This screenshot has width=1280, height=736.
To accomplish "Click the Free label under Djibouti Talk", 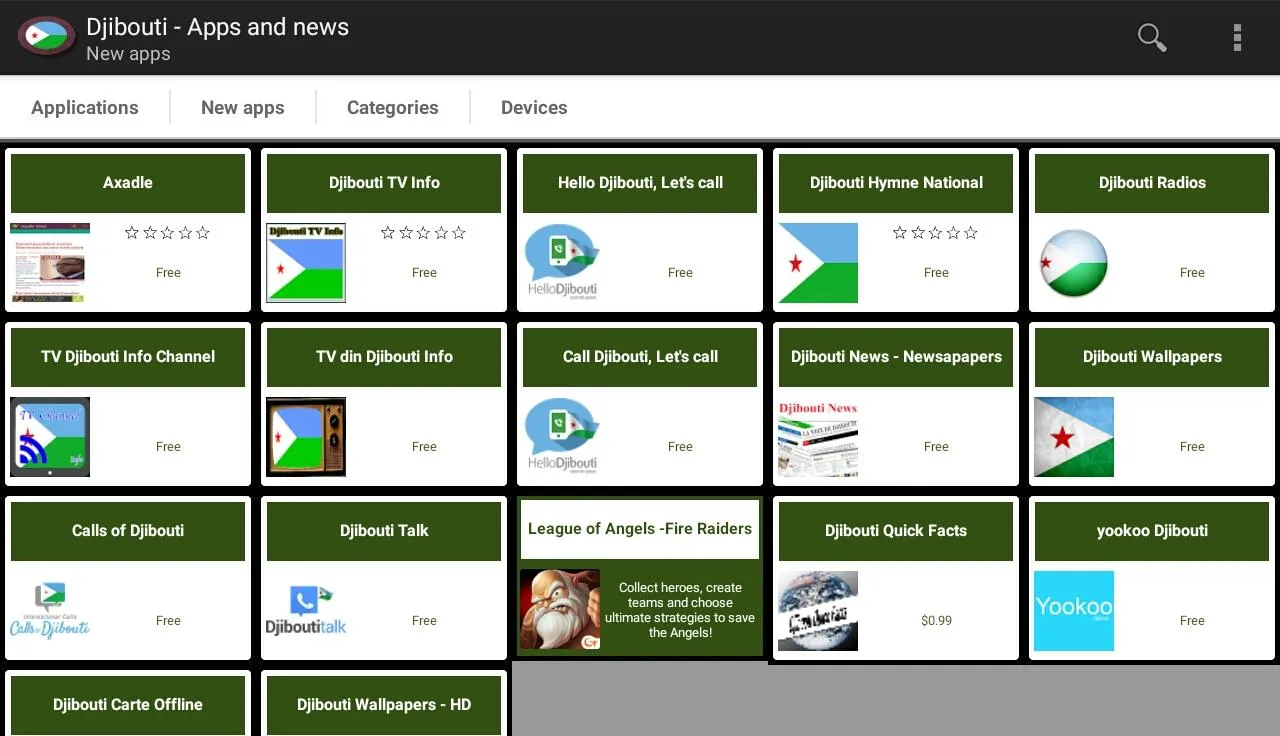I will [x=424, y=620].
